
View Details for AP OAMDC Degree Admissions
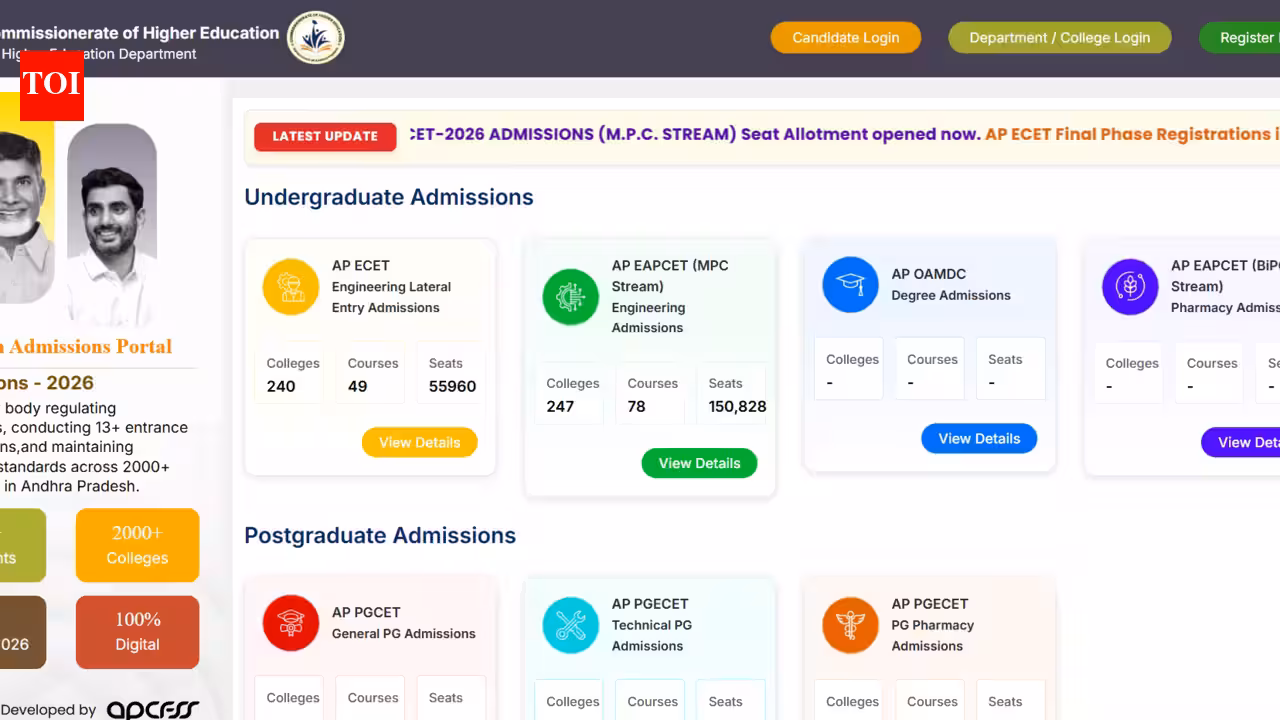[x=980, y=438]
